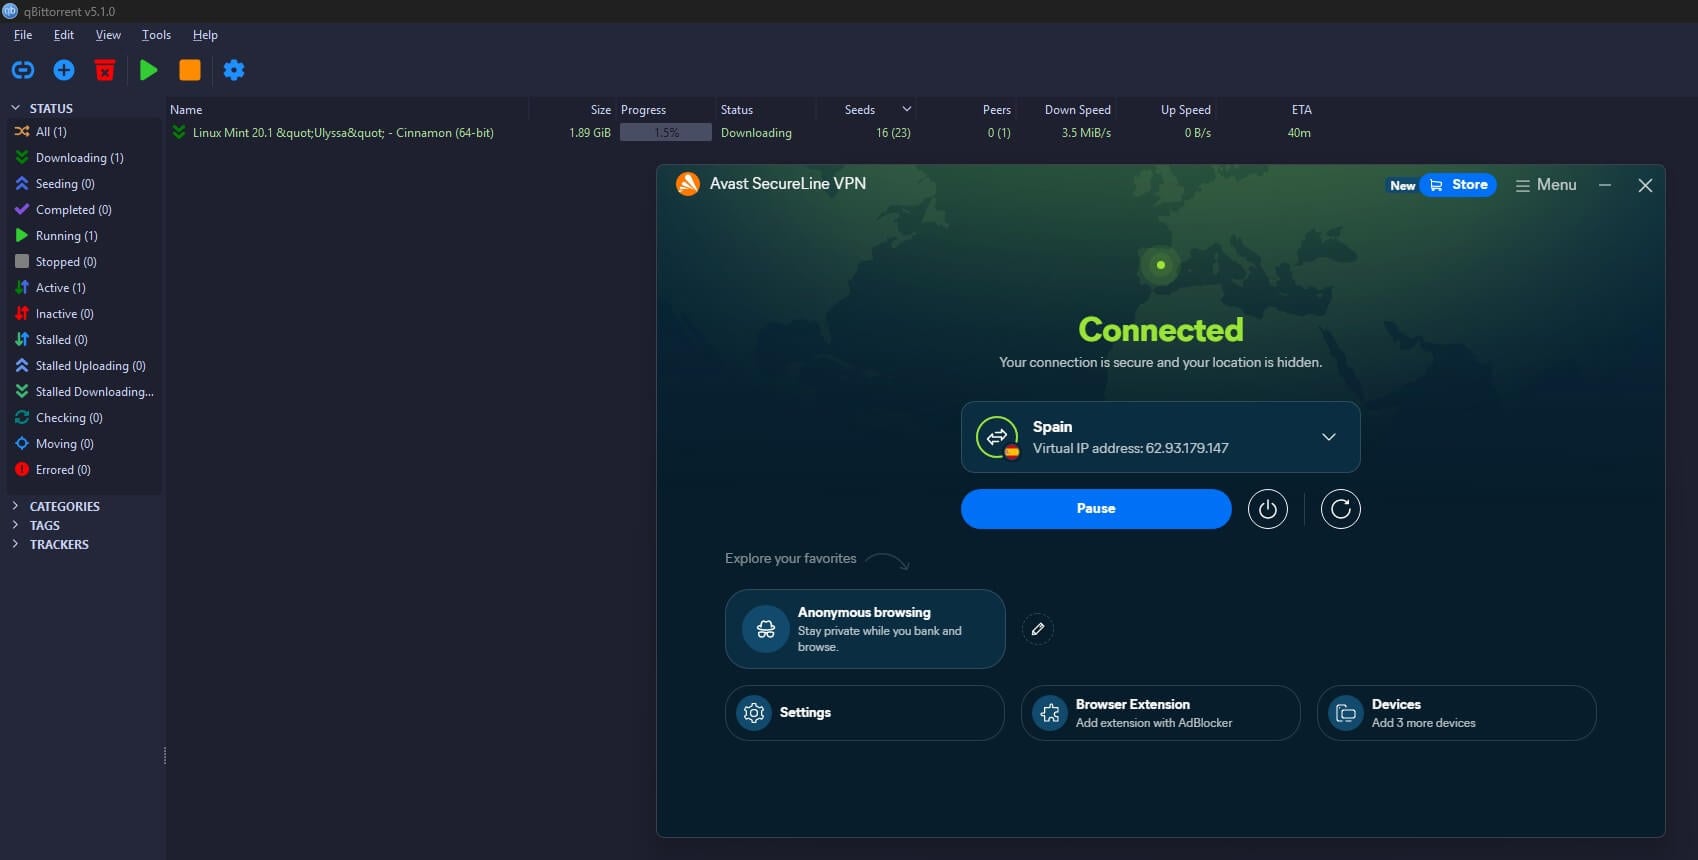Screen dimensions: 1698x860
Task: Open Anonymous browsing favorite card
Action: (x=865, y=629)
